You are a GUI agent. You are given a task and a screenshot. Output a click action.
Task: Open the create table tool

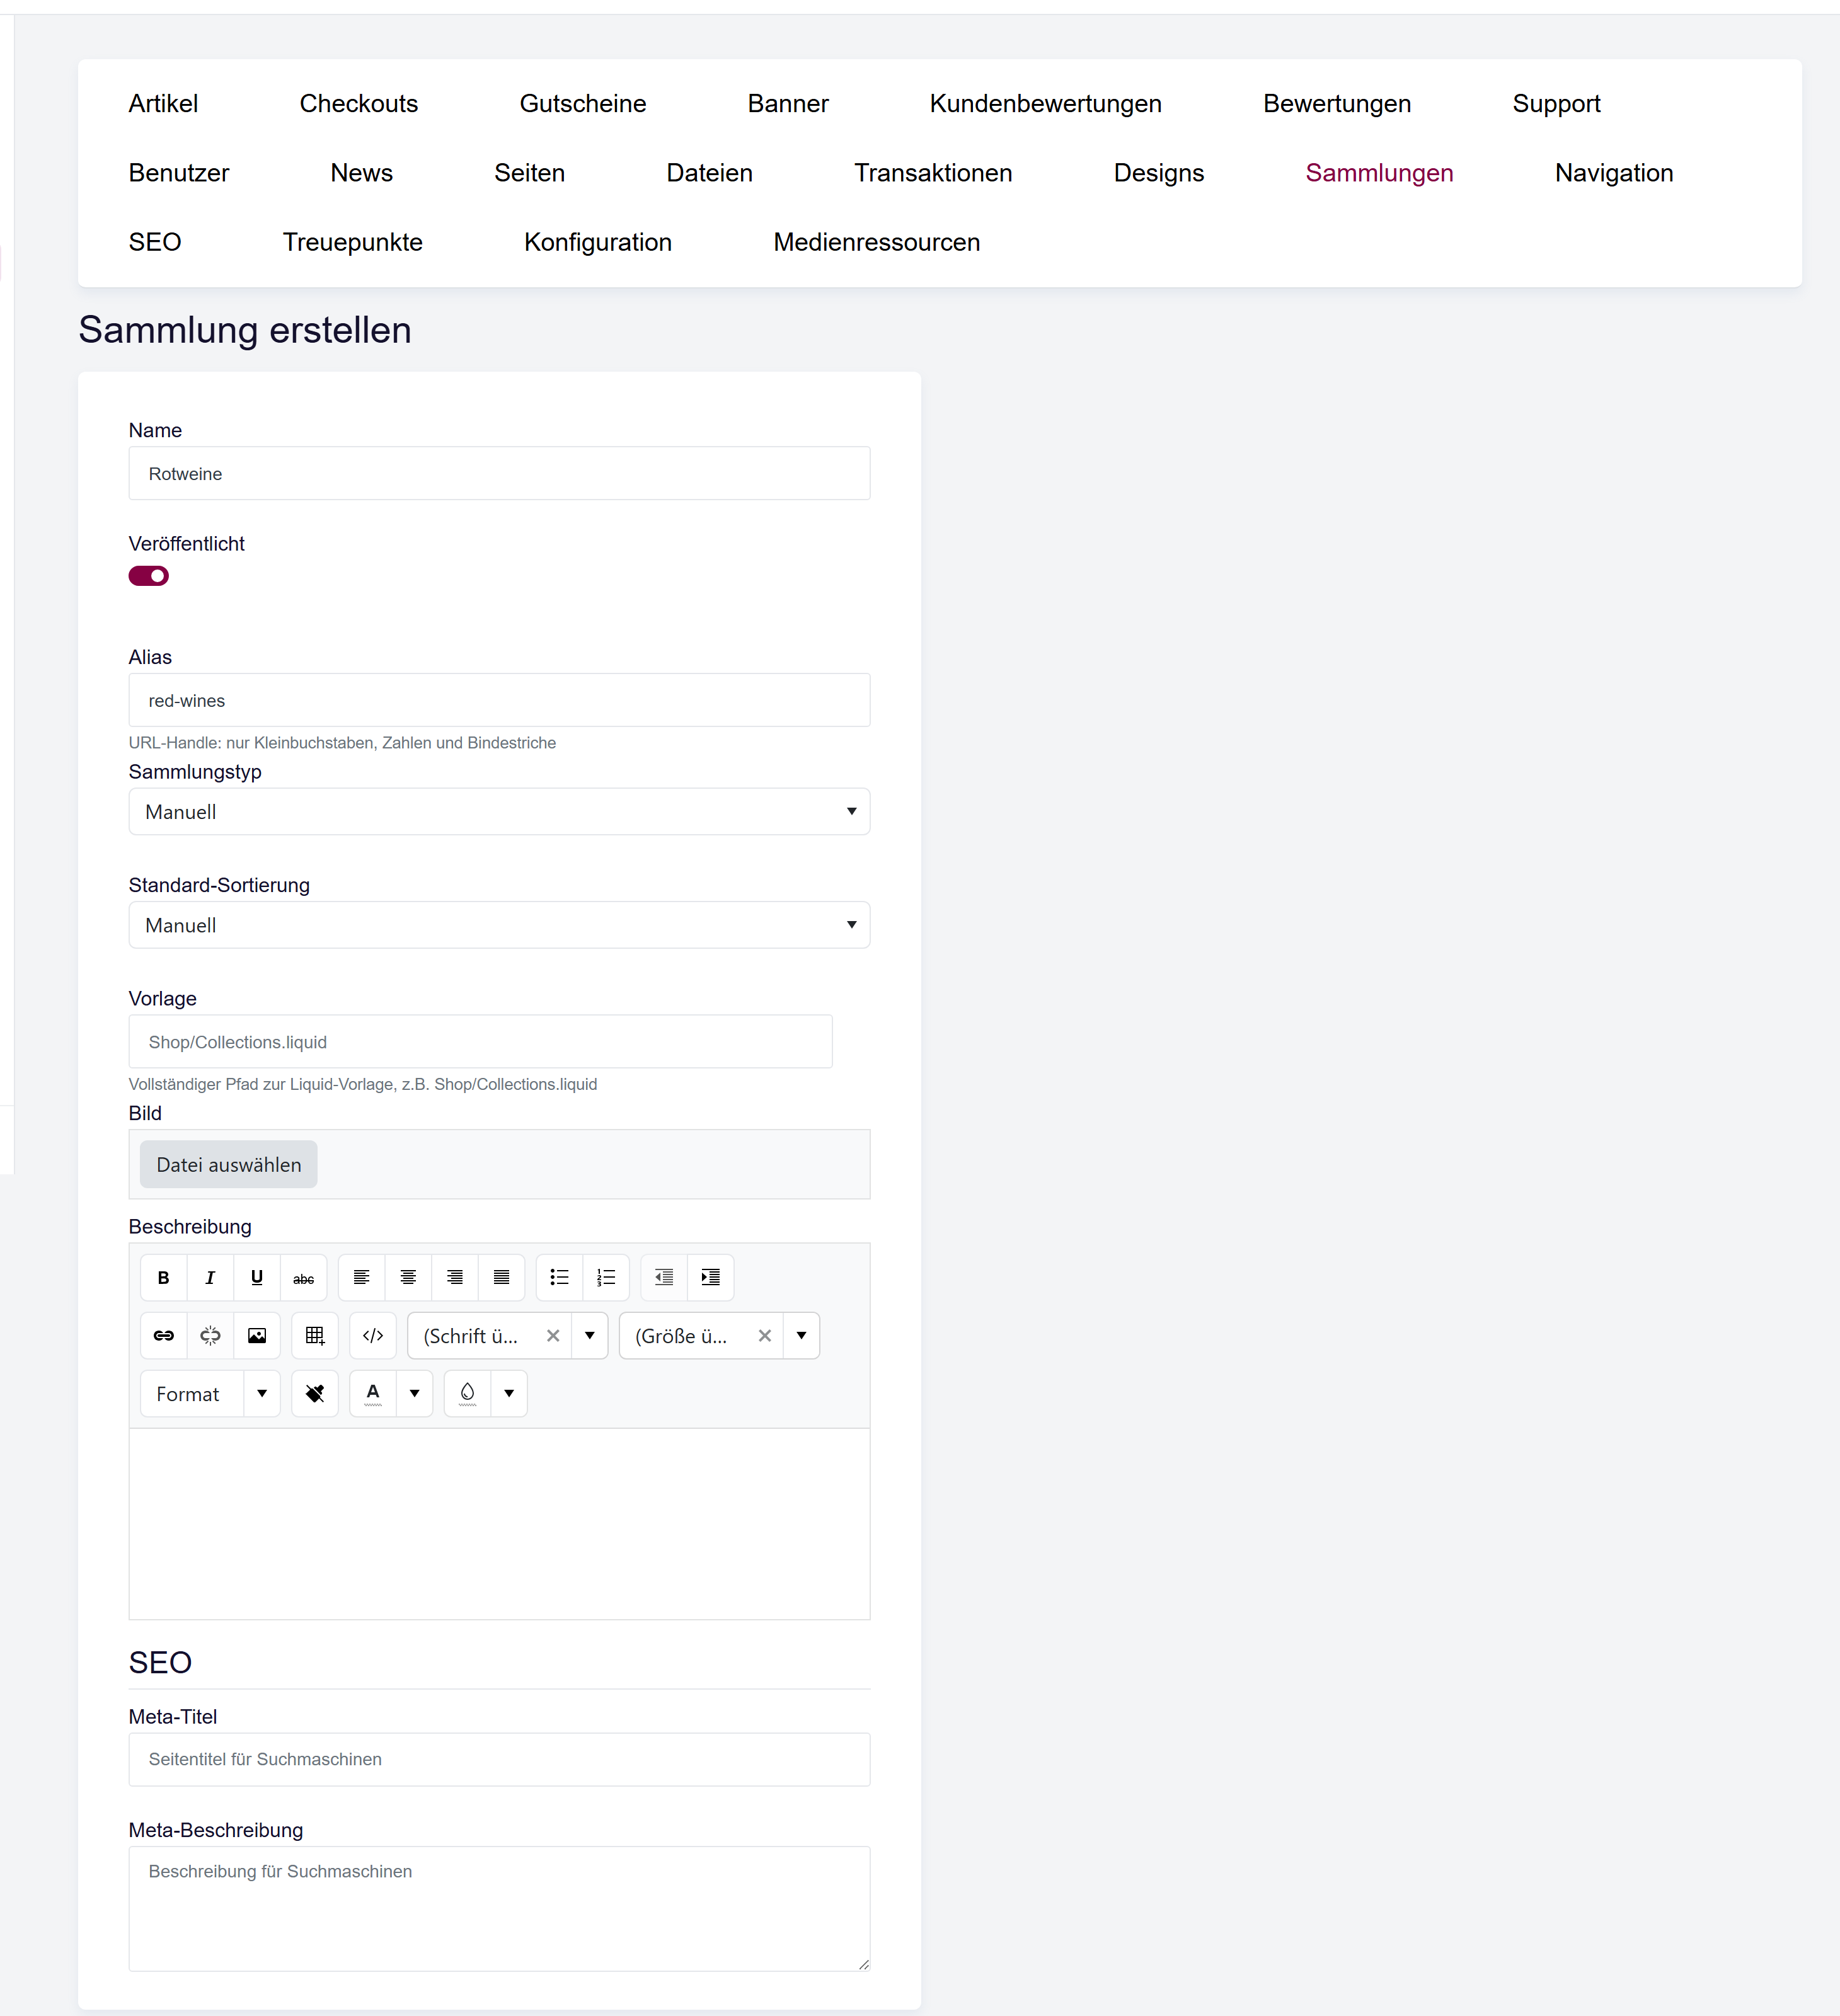315,1335
